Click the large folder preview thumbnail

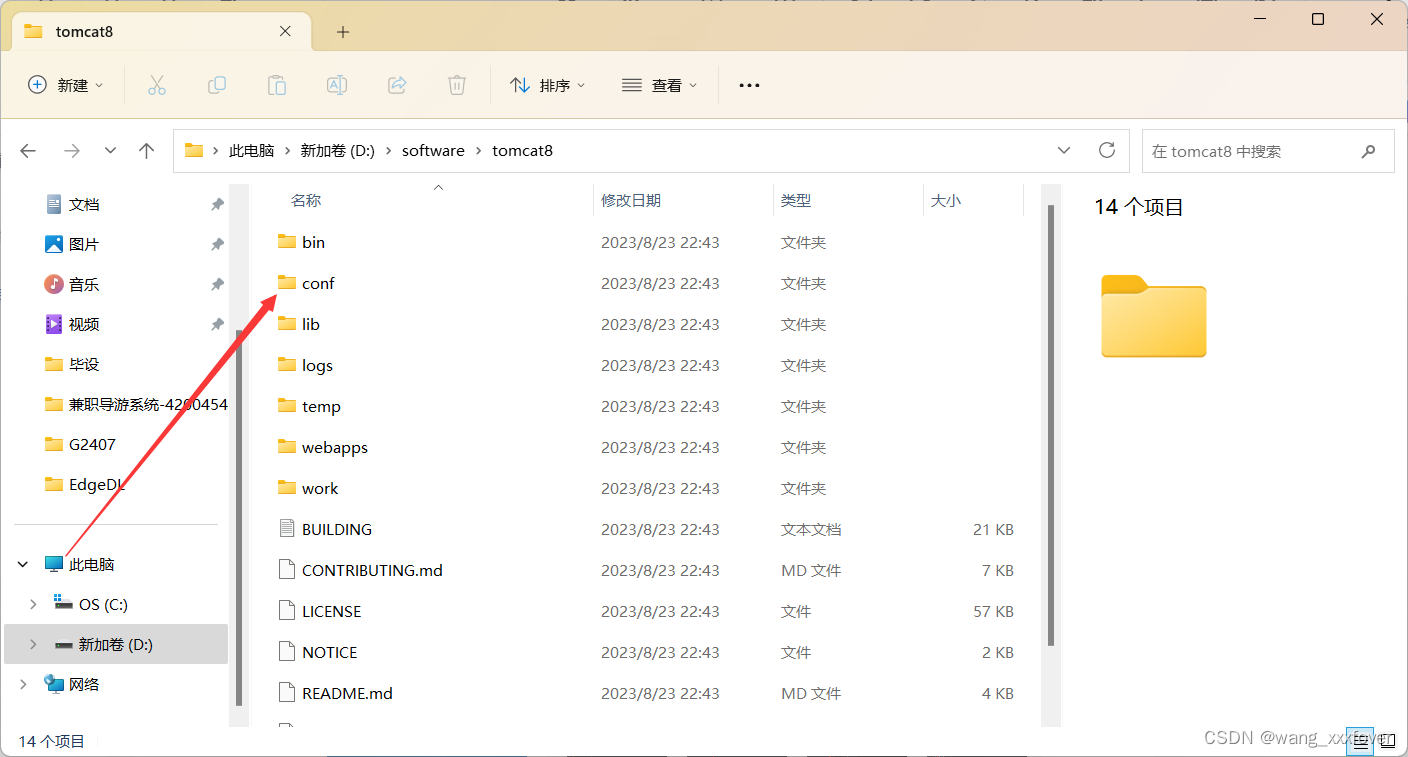tap(1154, 316)
